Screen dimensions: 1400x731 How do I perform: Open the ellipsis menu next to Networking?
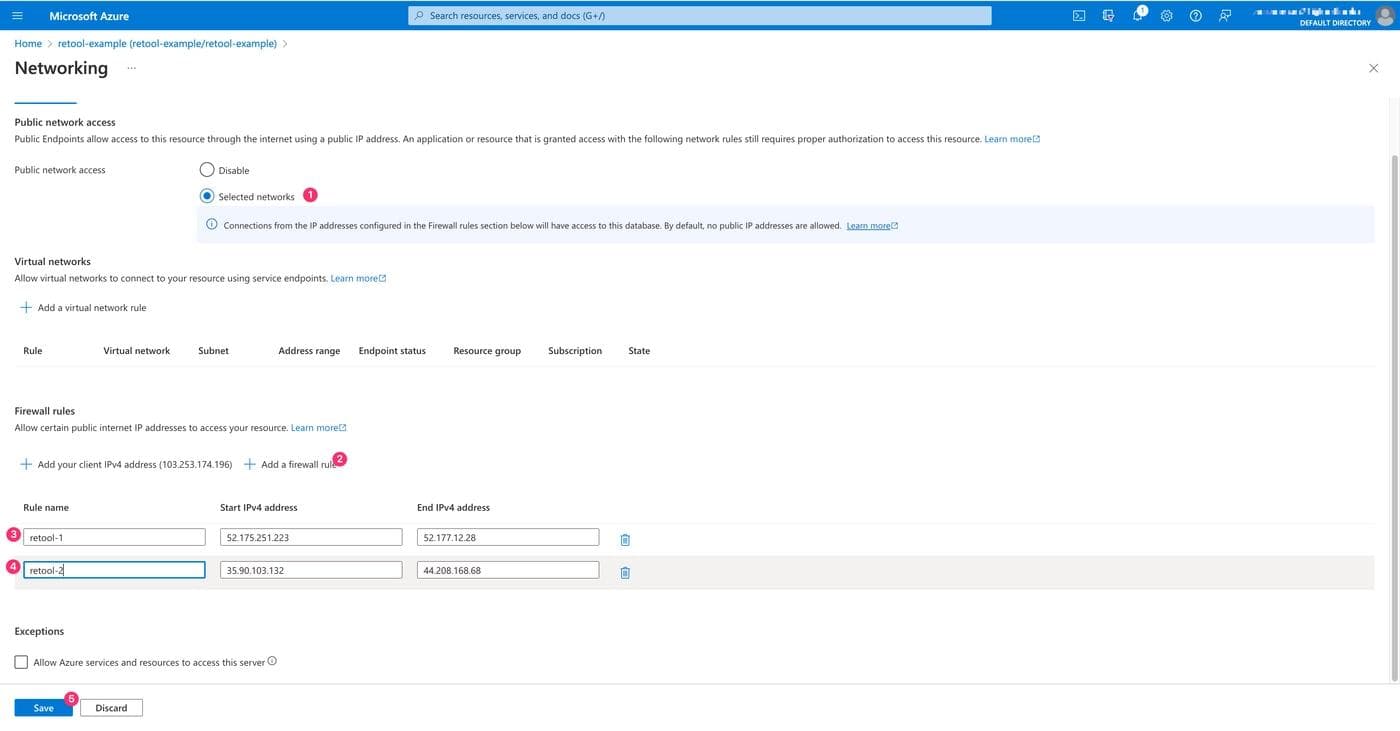pyautogui.click(x=131, y=68)
